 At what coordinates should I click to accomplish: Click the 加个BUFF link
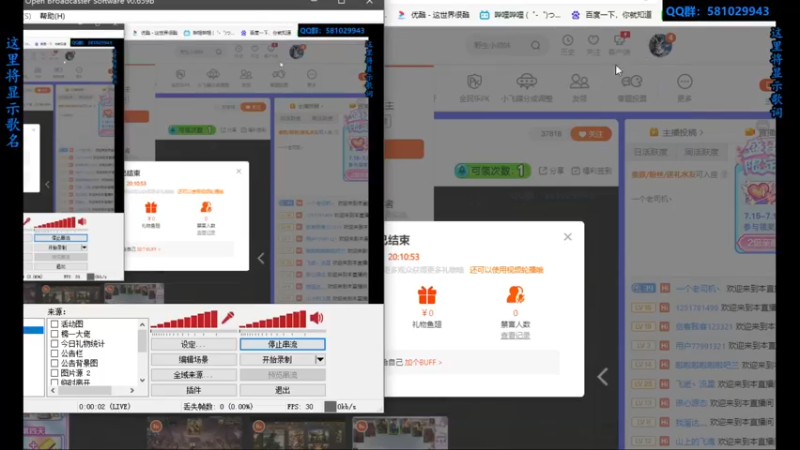(423, 362)
